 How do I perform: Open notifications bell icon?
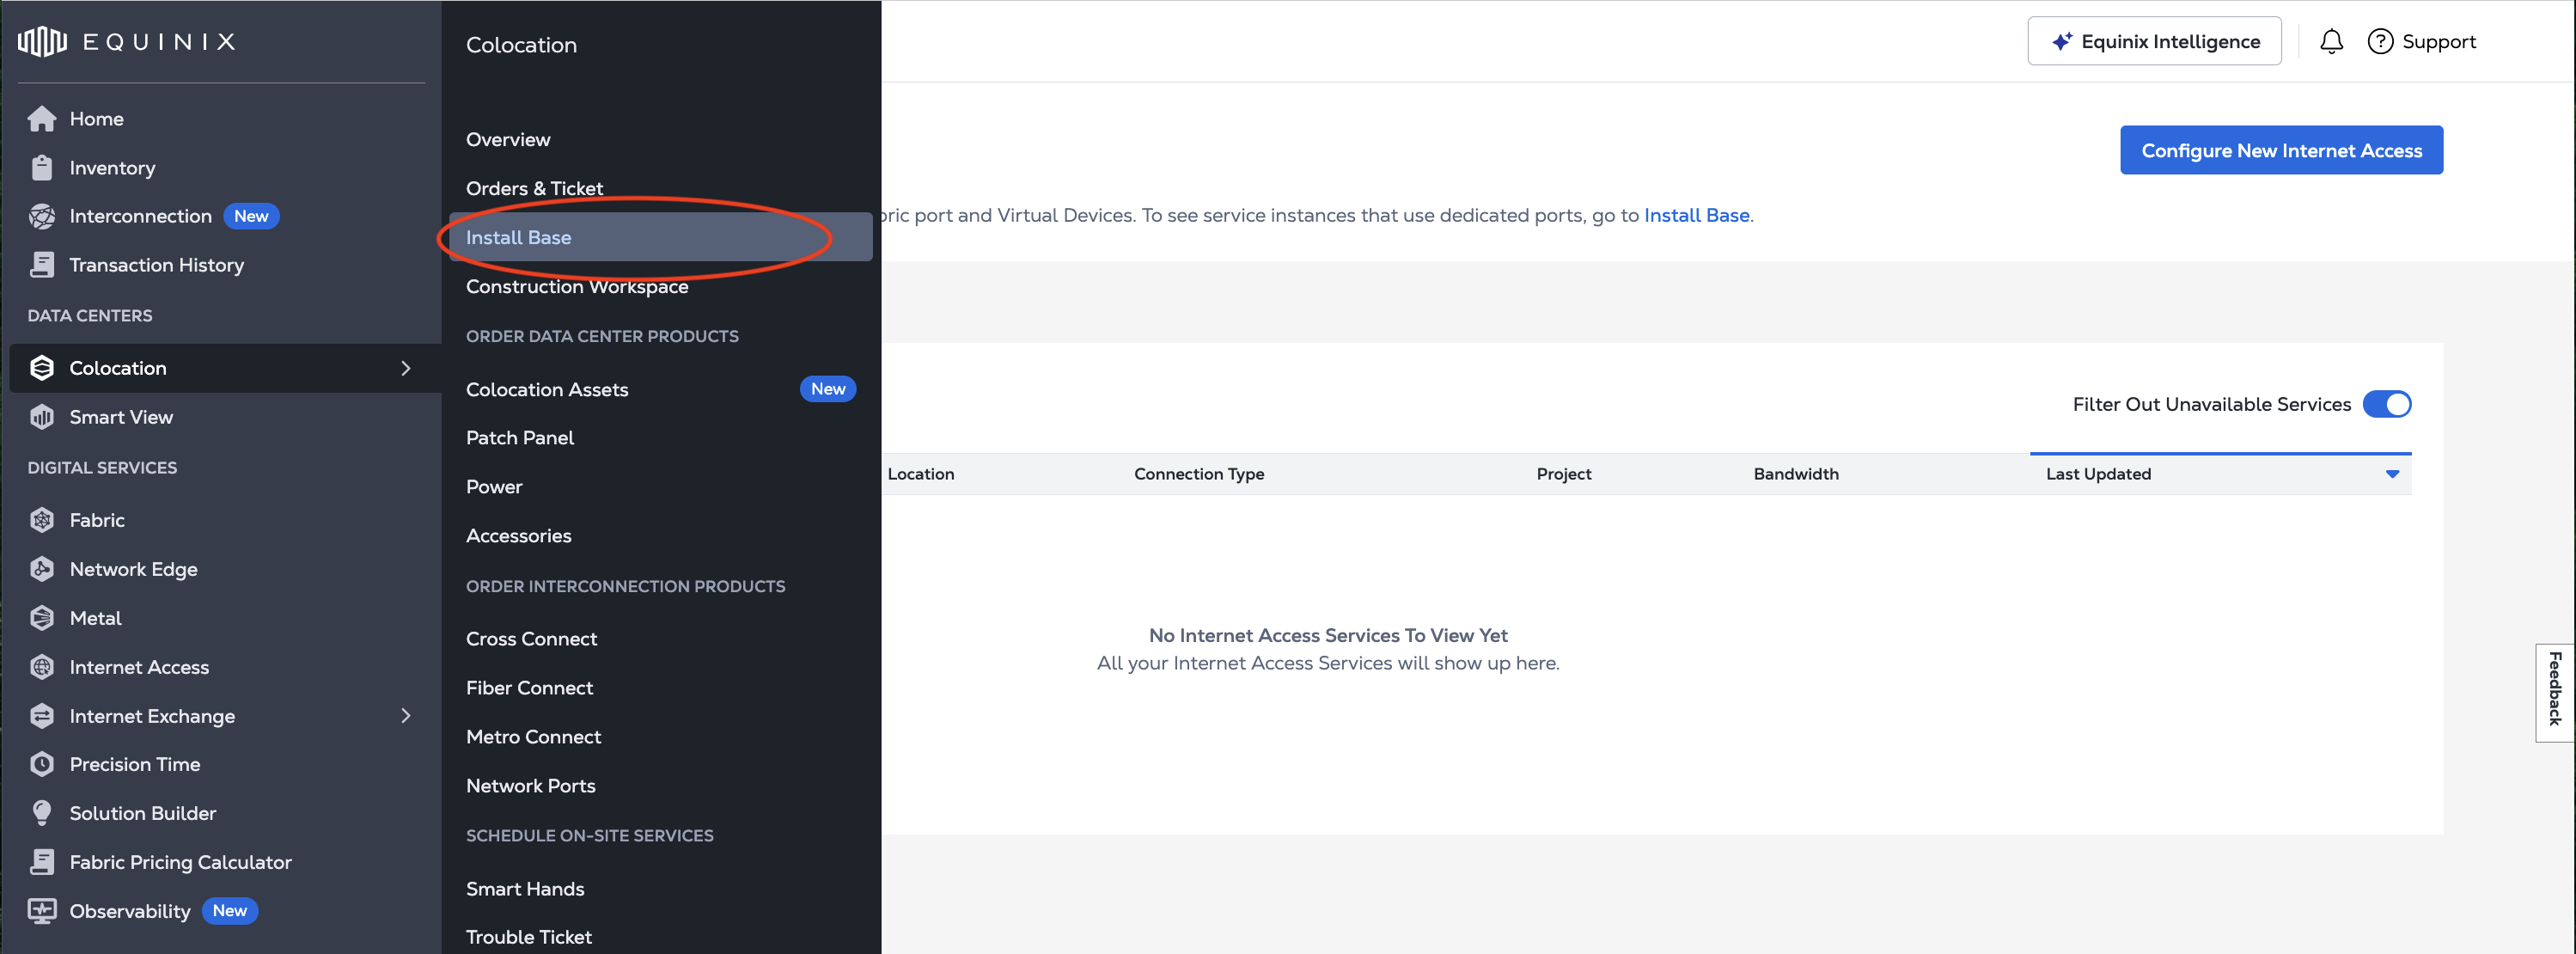(2331, 42)
